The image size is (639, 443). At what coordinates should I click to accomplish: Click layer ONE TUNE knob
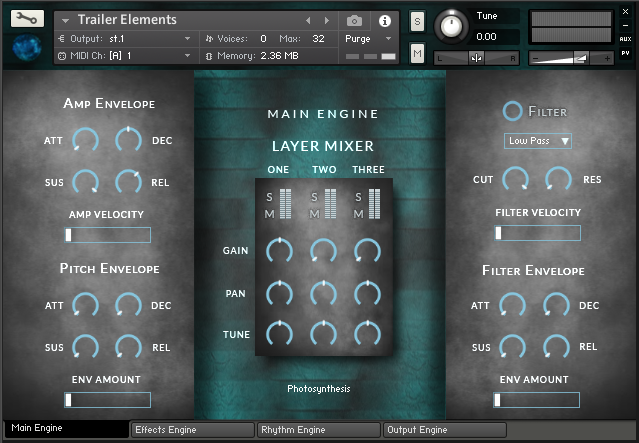[x=280, y=334]
